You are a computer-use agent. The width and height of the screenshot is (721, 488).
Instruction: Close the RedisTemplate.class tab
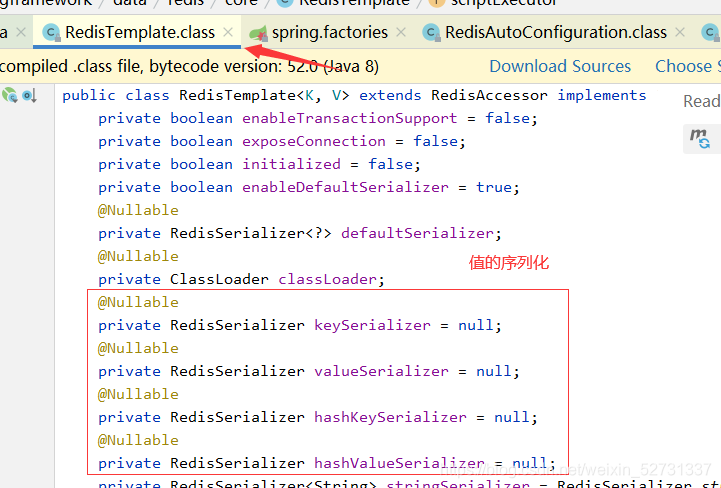click(228, 32)
